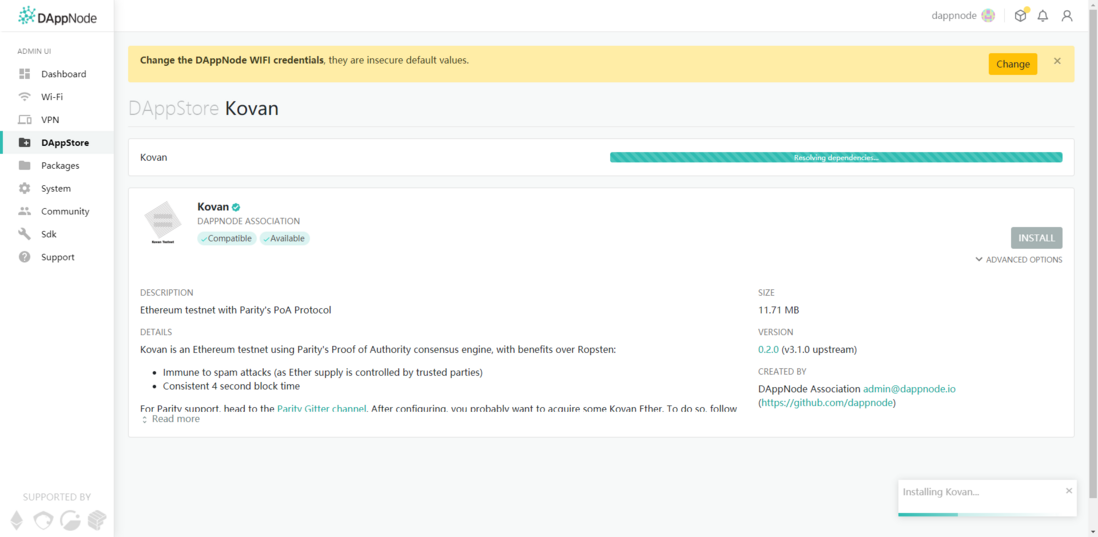Open Community page label
This screenshot has height=537, width=1098.
point(65,211)
